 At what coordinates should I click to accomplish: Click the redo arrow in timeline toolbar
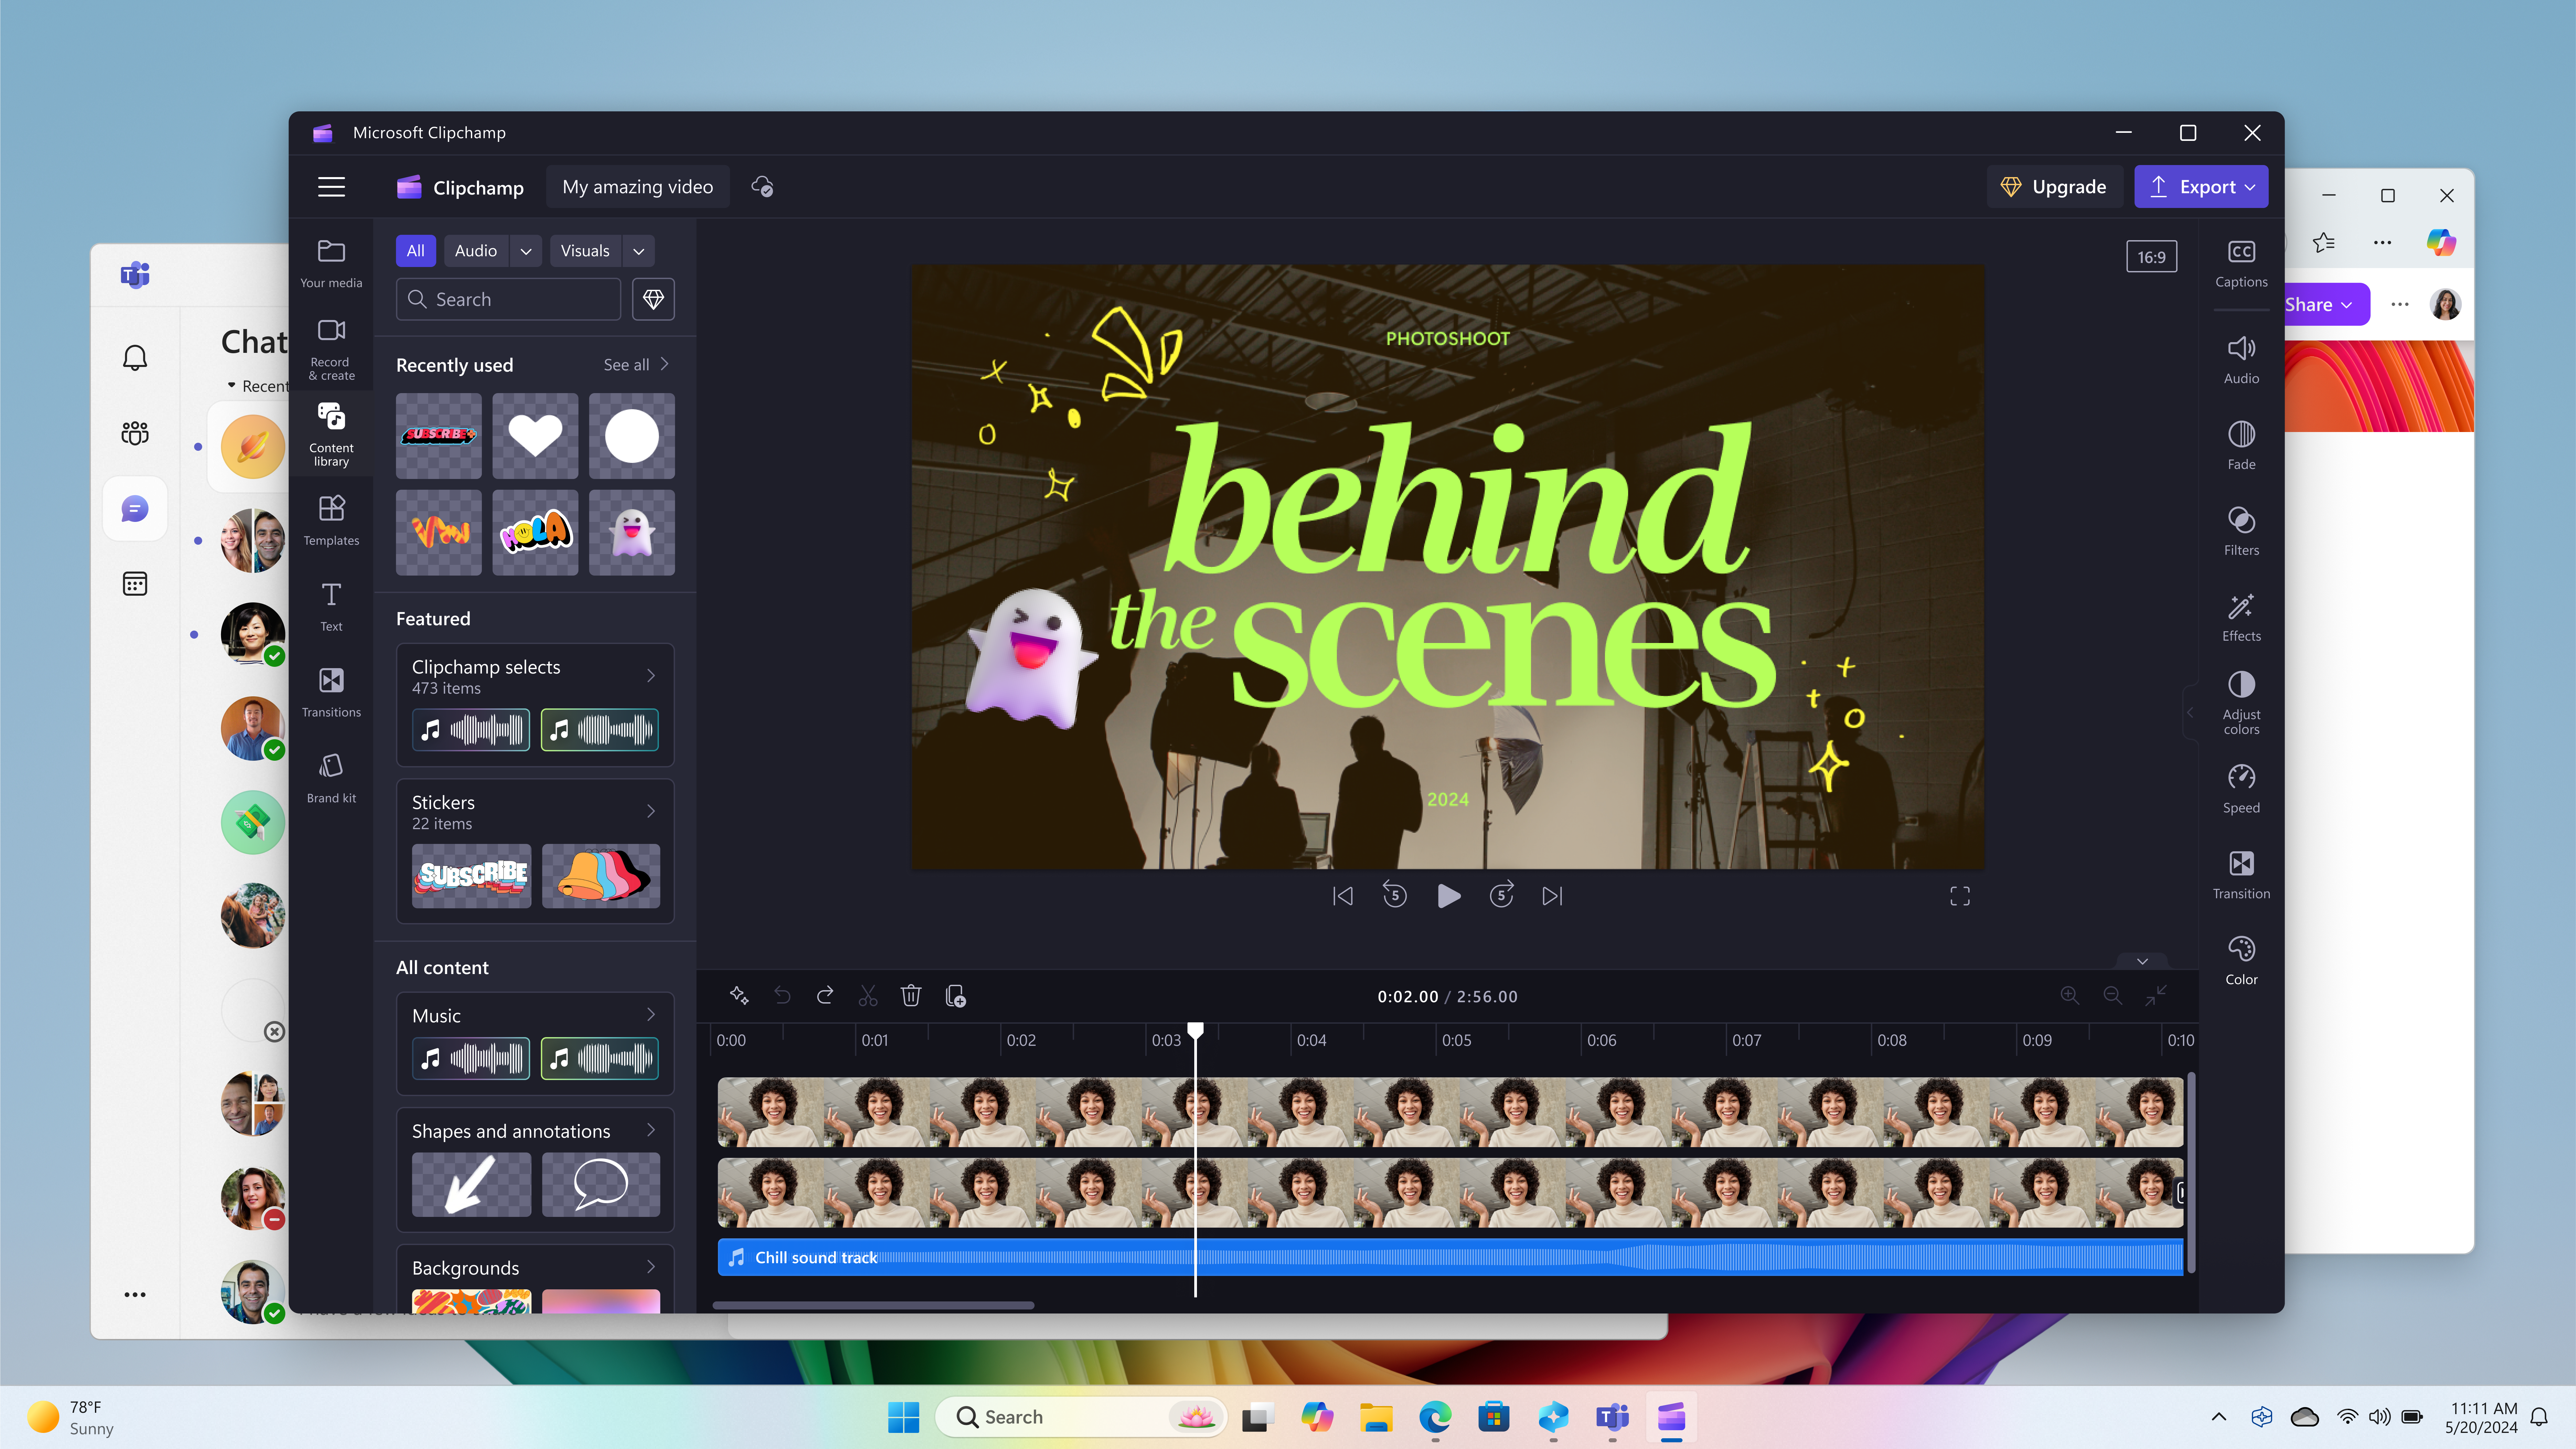click(x=825, y=996)
